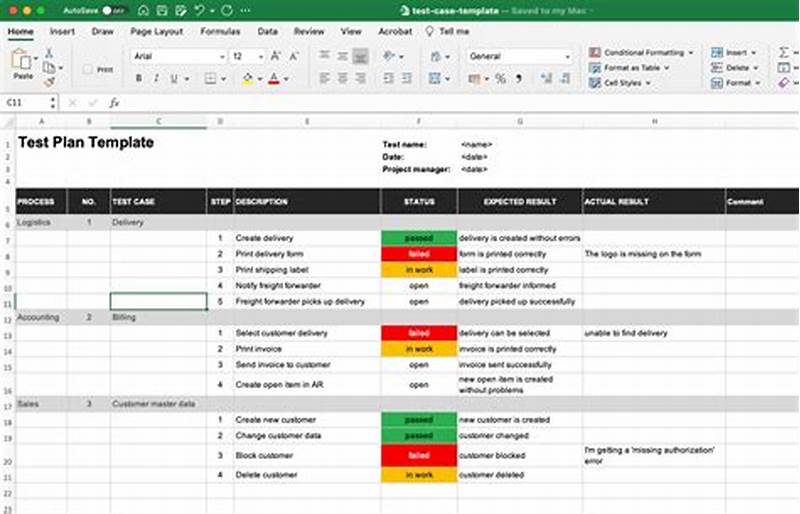This screenshot has height=514, width=800.
Task: Toggle the AutoSave switch
Action: click(113, 10)
